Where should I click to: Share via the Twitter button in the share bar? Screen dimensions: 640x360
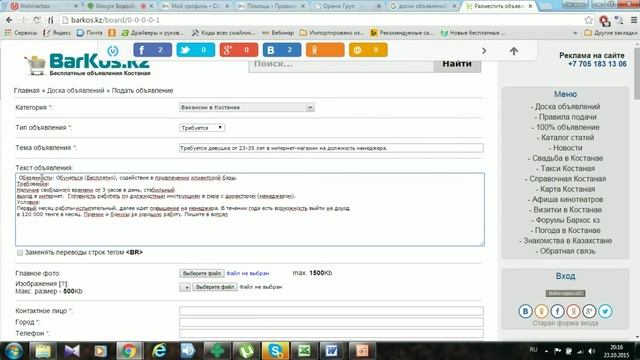point(196,50)
